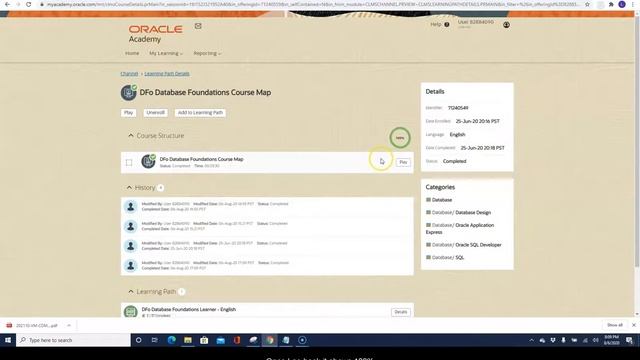The image size is (640, 360).
Task: Click the course icon in the Course Structure row
Action: 148,161
